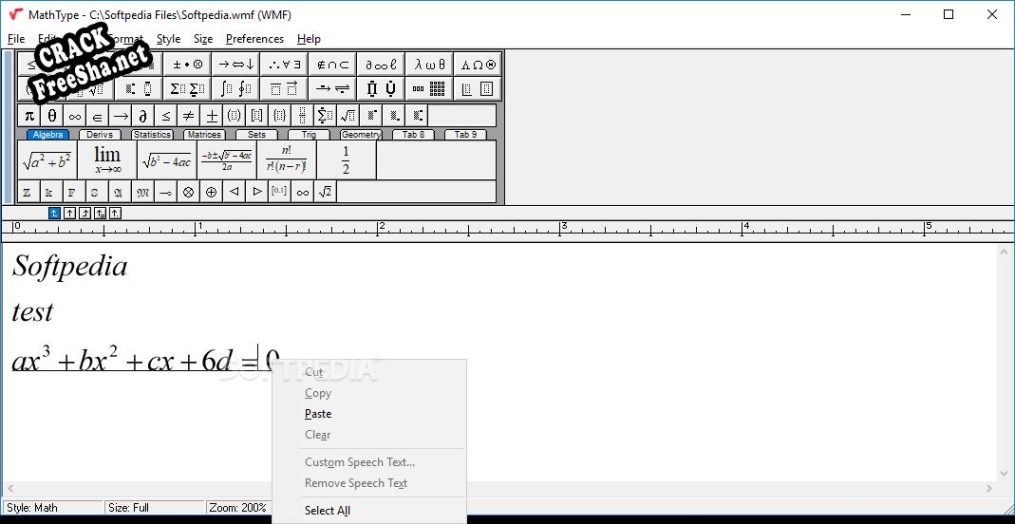Insert the theta symbol from the small bar
Image resolution: width=1015 pixels, height=524 pixels.
[52, 116]
